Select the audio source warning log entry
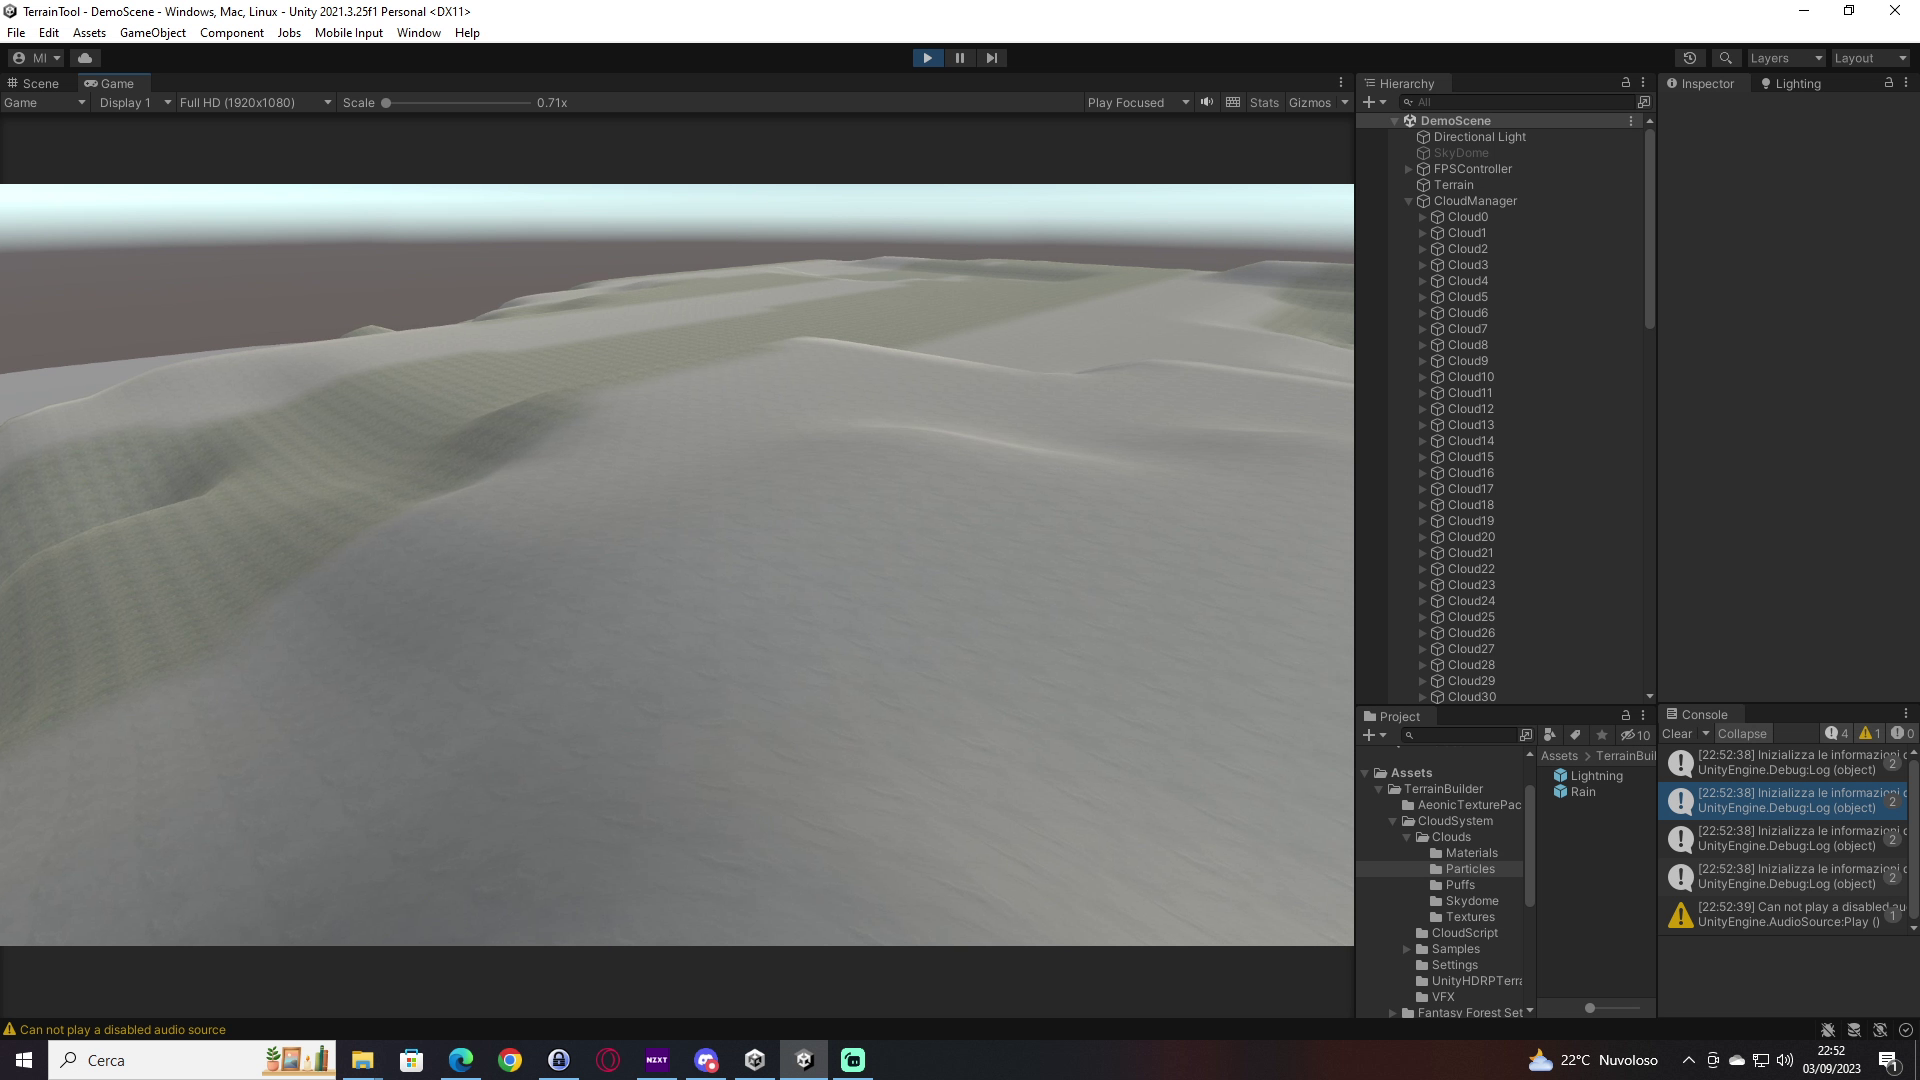Viewport: 1920px width, 1080px height. point(1784,915)
